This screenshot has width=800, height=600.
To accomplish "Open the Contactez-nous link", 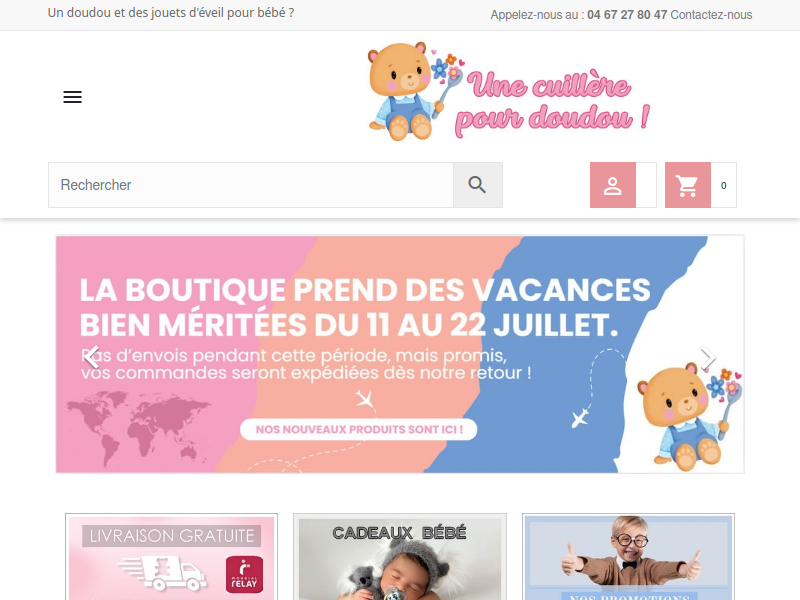I will tap(711, 15).
